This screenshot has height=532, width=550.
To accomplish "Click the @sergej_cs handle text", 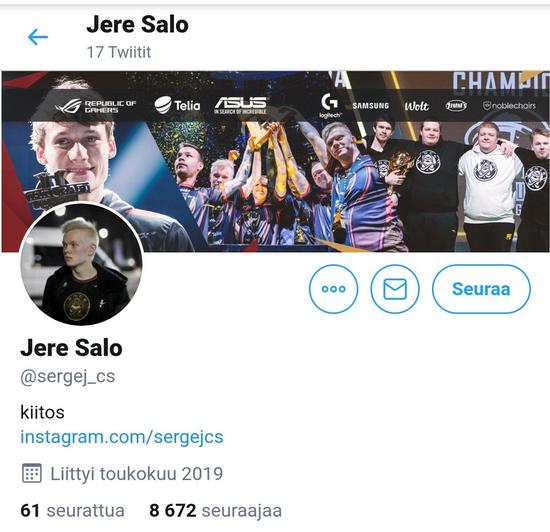I will [x=68, y=377].
